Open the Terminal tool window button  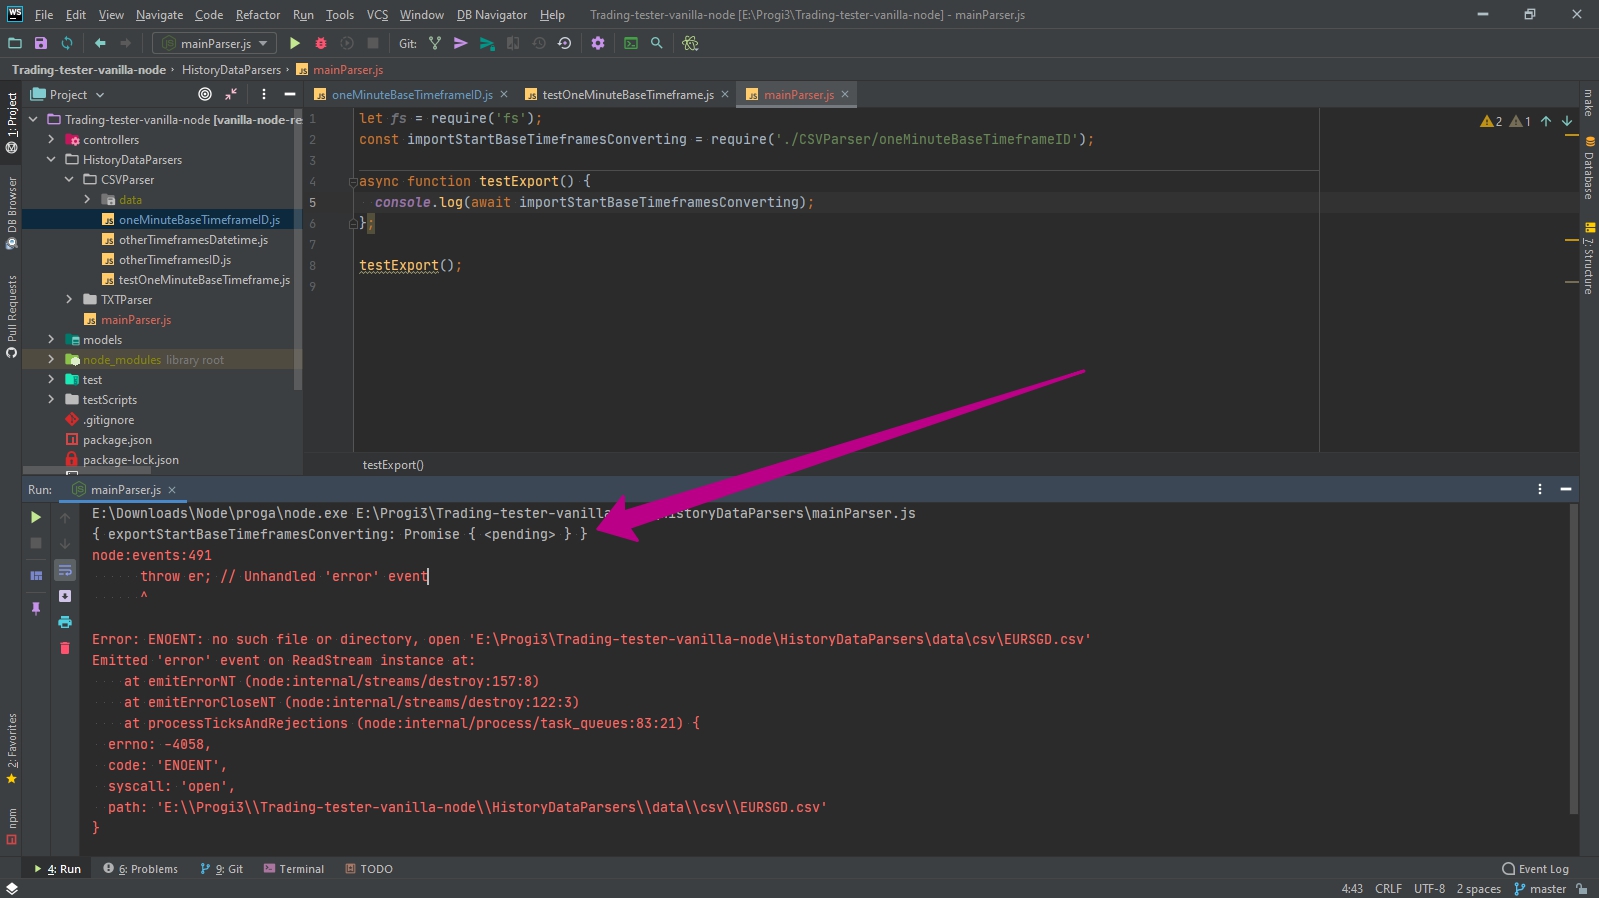(294, 869)
